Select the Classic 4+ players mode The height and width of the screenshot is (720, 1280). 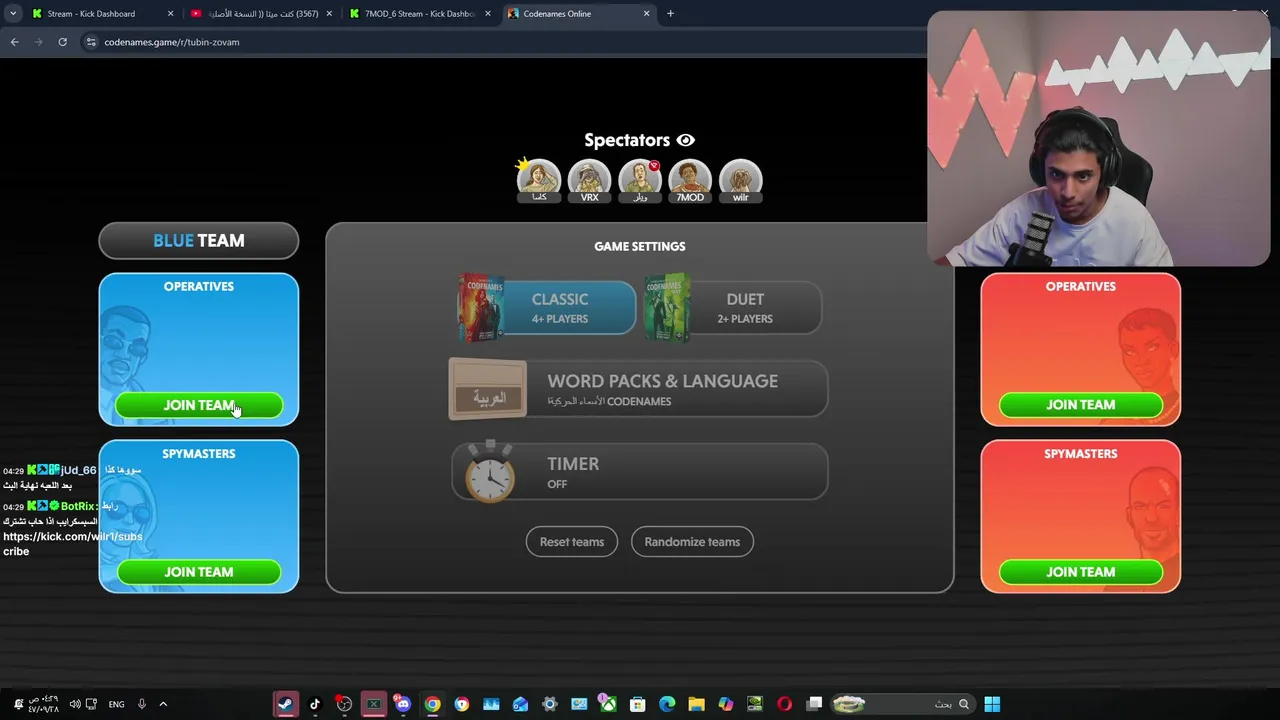(547, 308)
